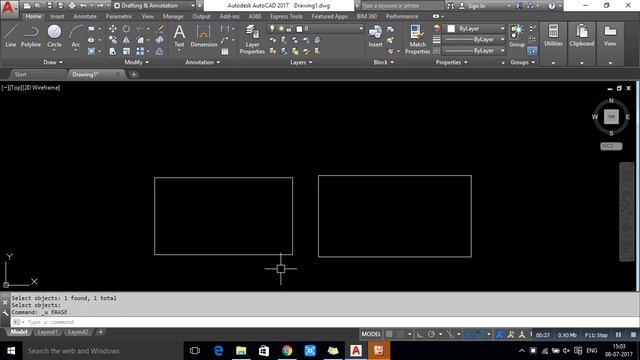Click the Move tool in Modify panel
The image size is (640, 360).
(x=113, y=29)
